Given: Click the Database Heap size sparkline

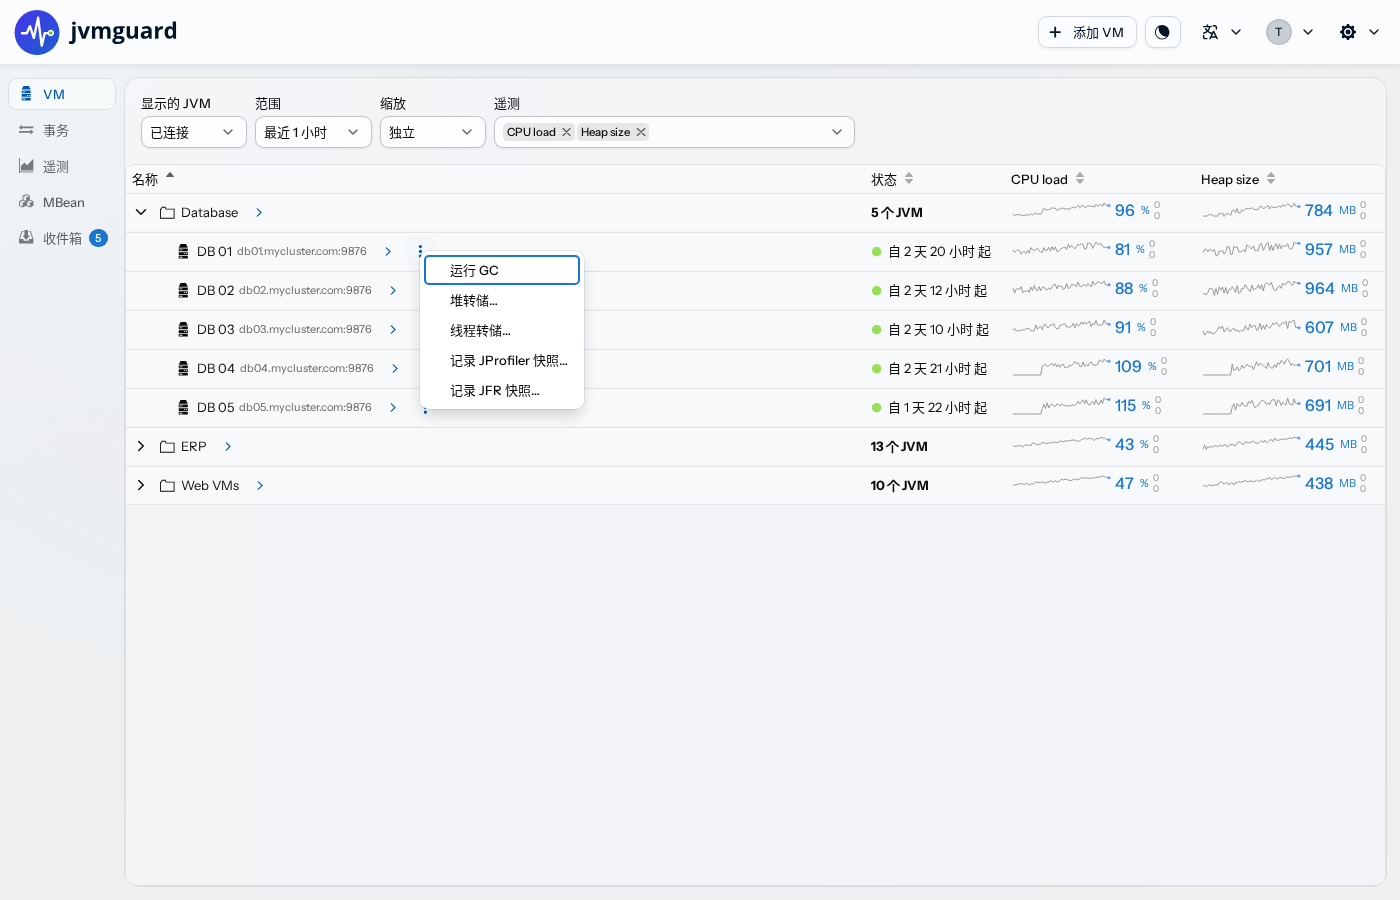Looking at the screenshot, I should point(1252,210).
